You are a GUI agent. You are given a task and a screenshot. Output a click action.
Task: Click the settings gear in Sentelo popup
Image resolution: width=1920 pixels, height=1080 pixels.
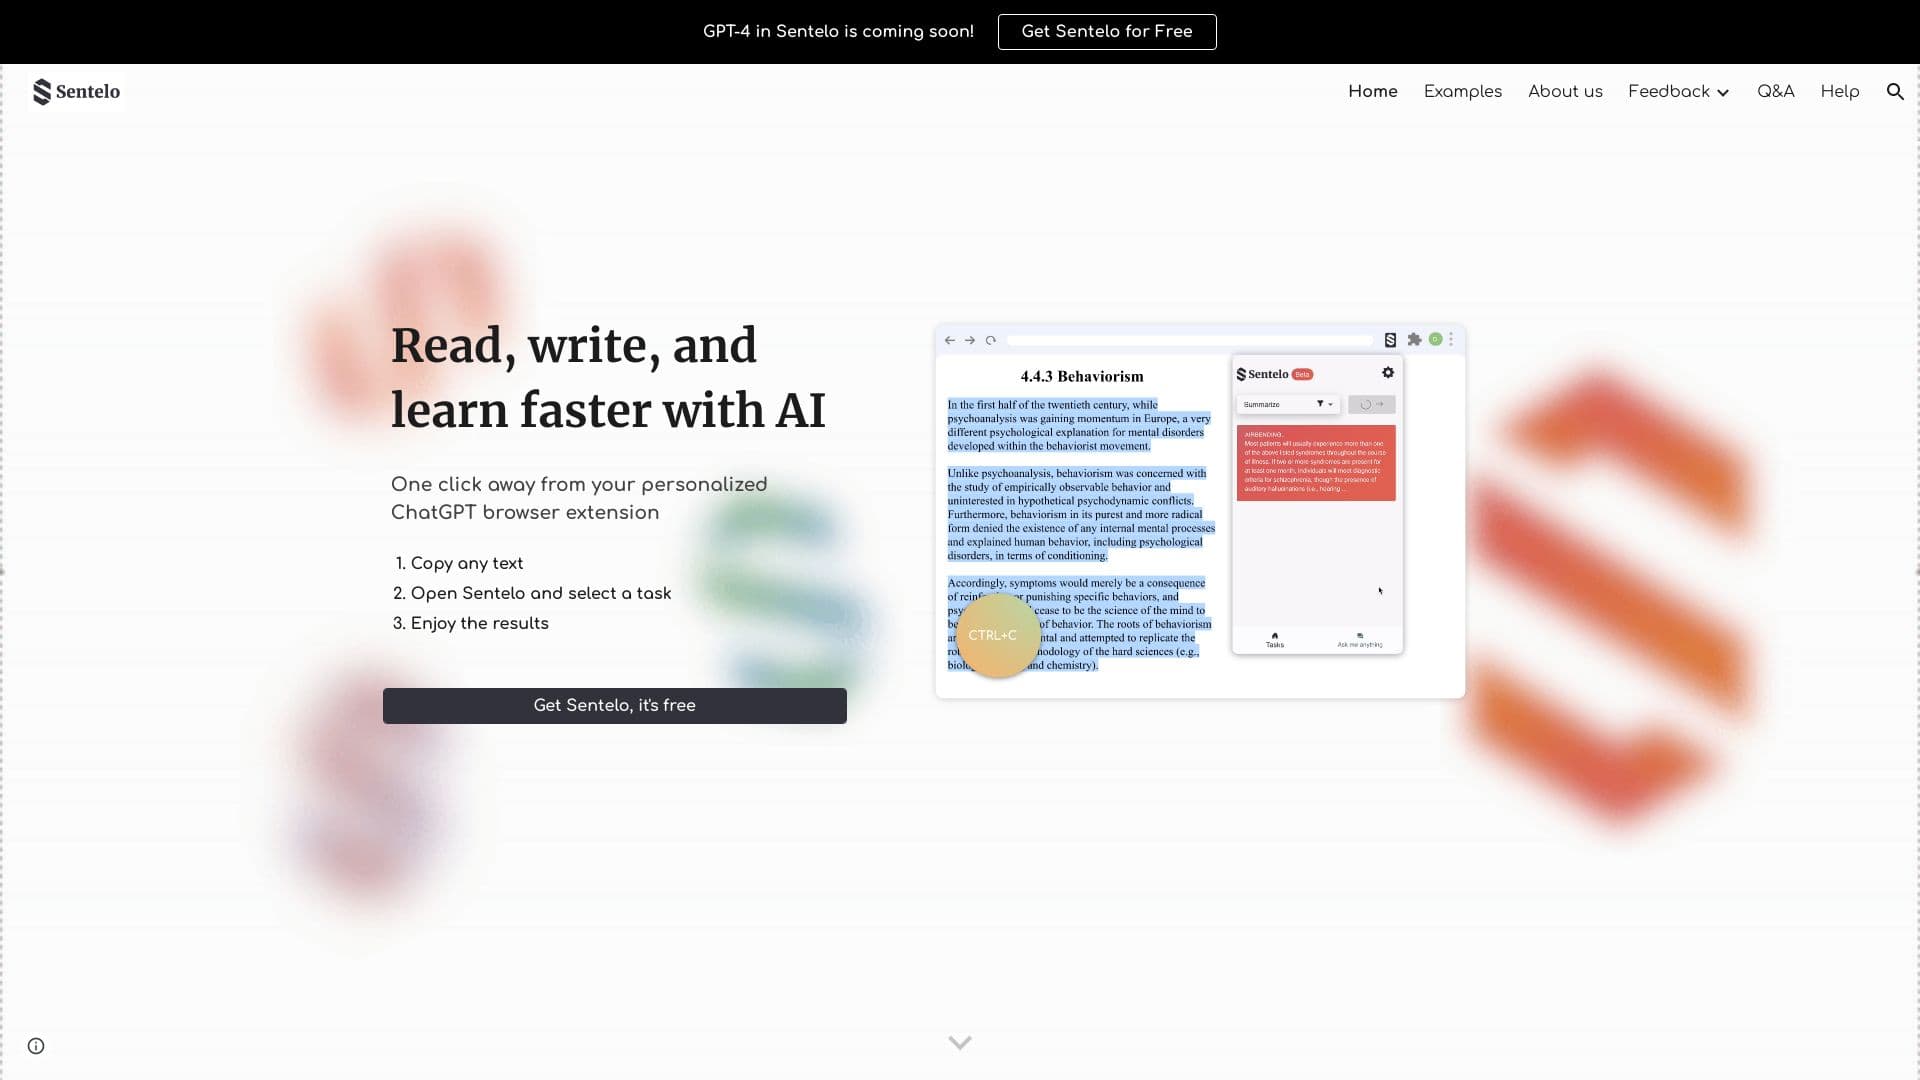[x=1387, y=373]
